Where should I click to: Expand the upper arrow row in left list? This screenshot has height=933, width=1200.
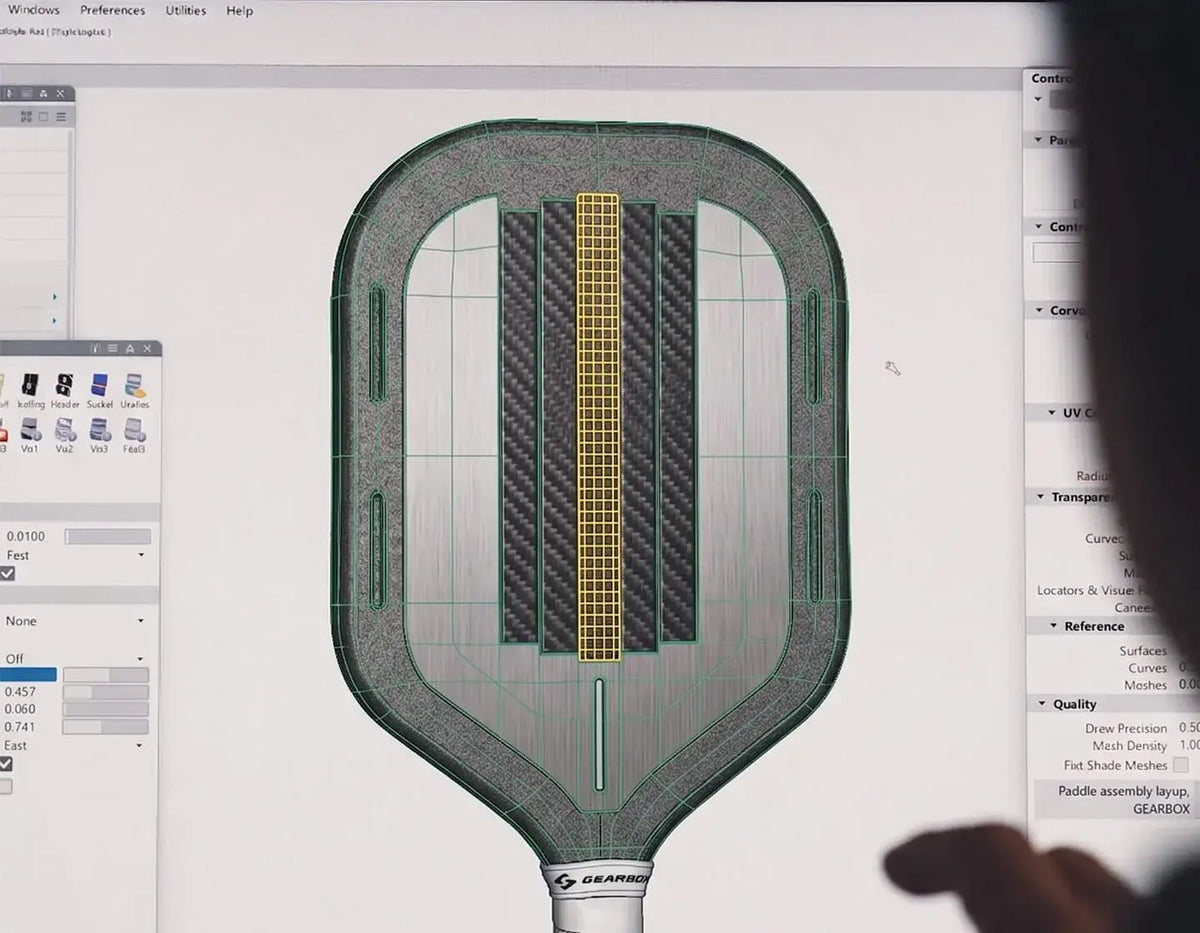pyautogui.click(x=54, y=297)
